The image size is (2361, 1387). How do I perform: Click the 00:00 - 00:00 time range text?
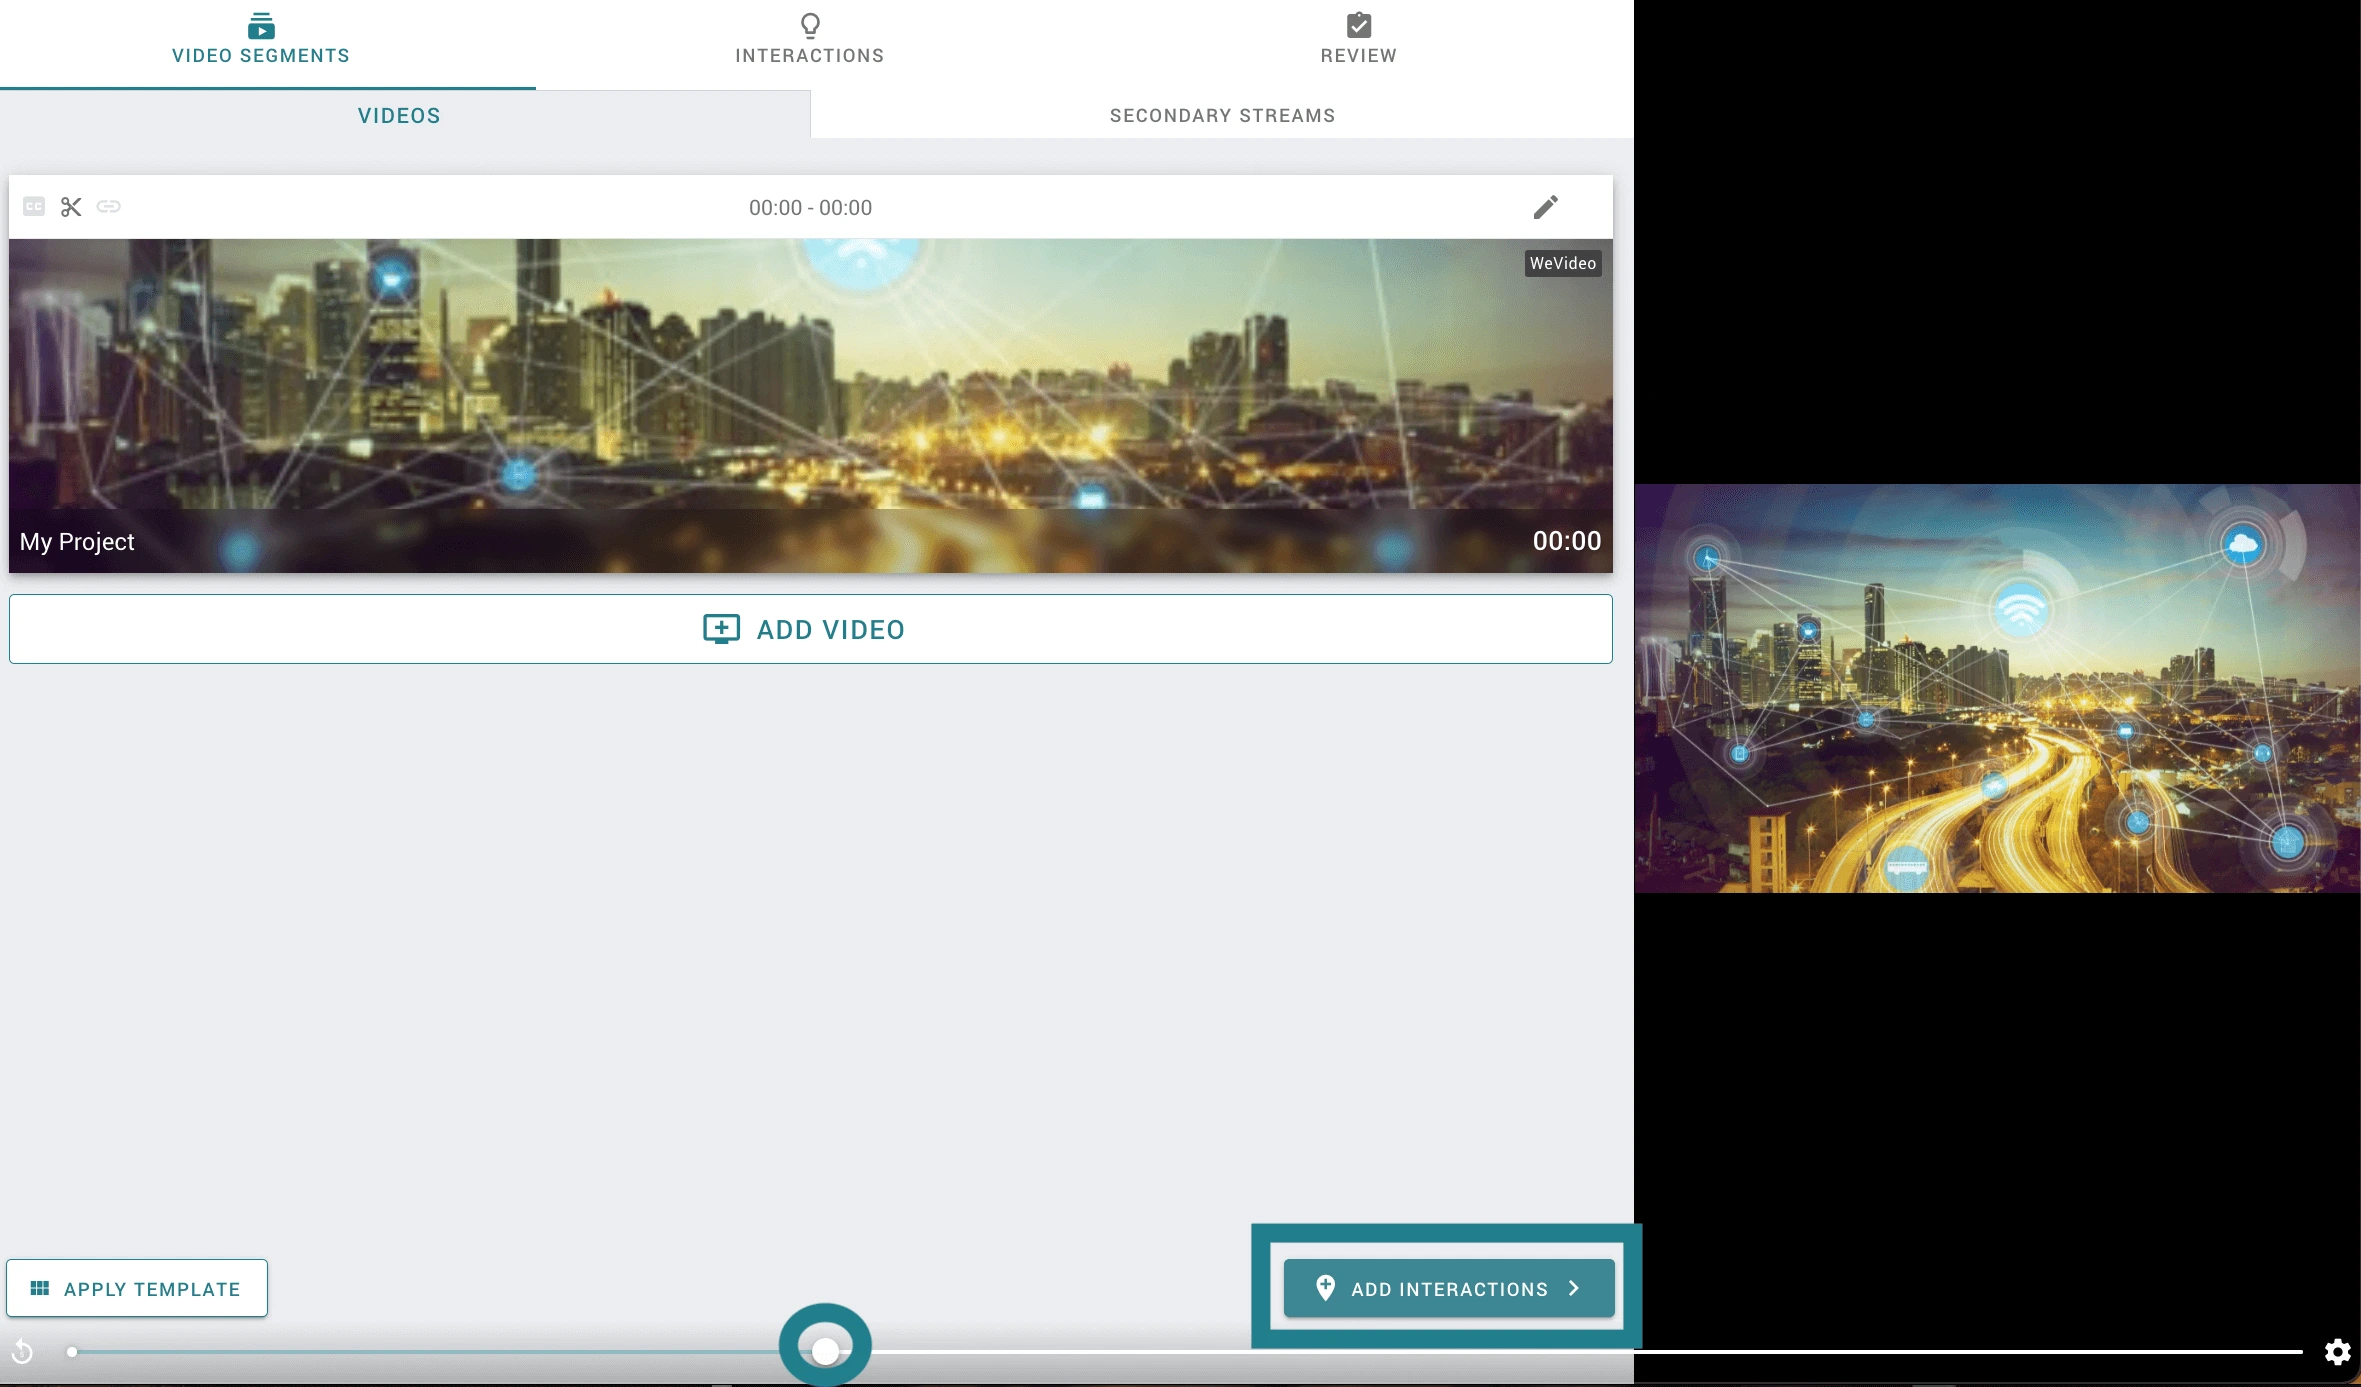click(x=810, y=208)
